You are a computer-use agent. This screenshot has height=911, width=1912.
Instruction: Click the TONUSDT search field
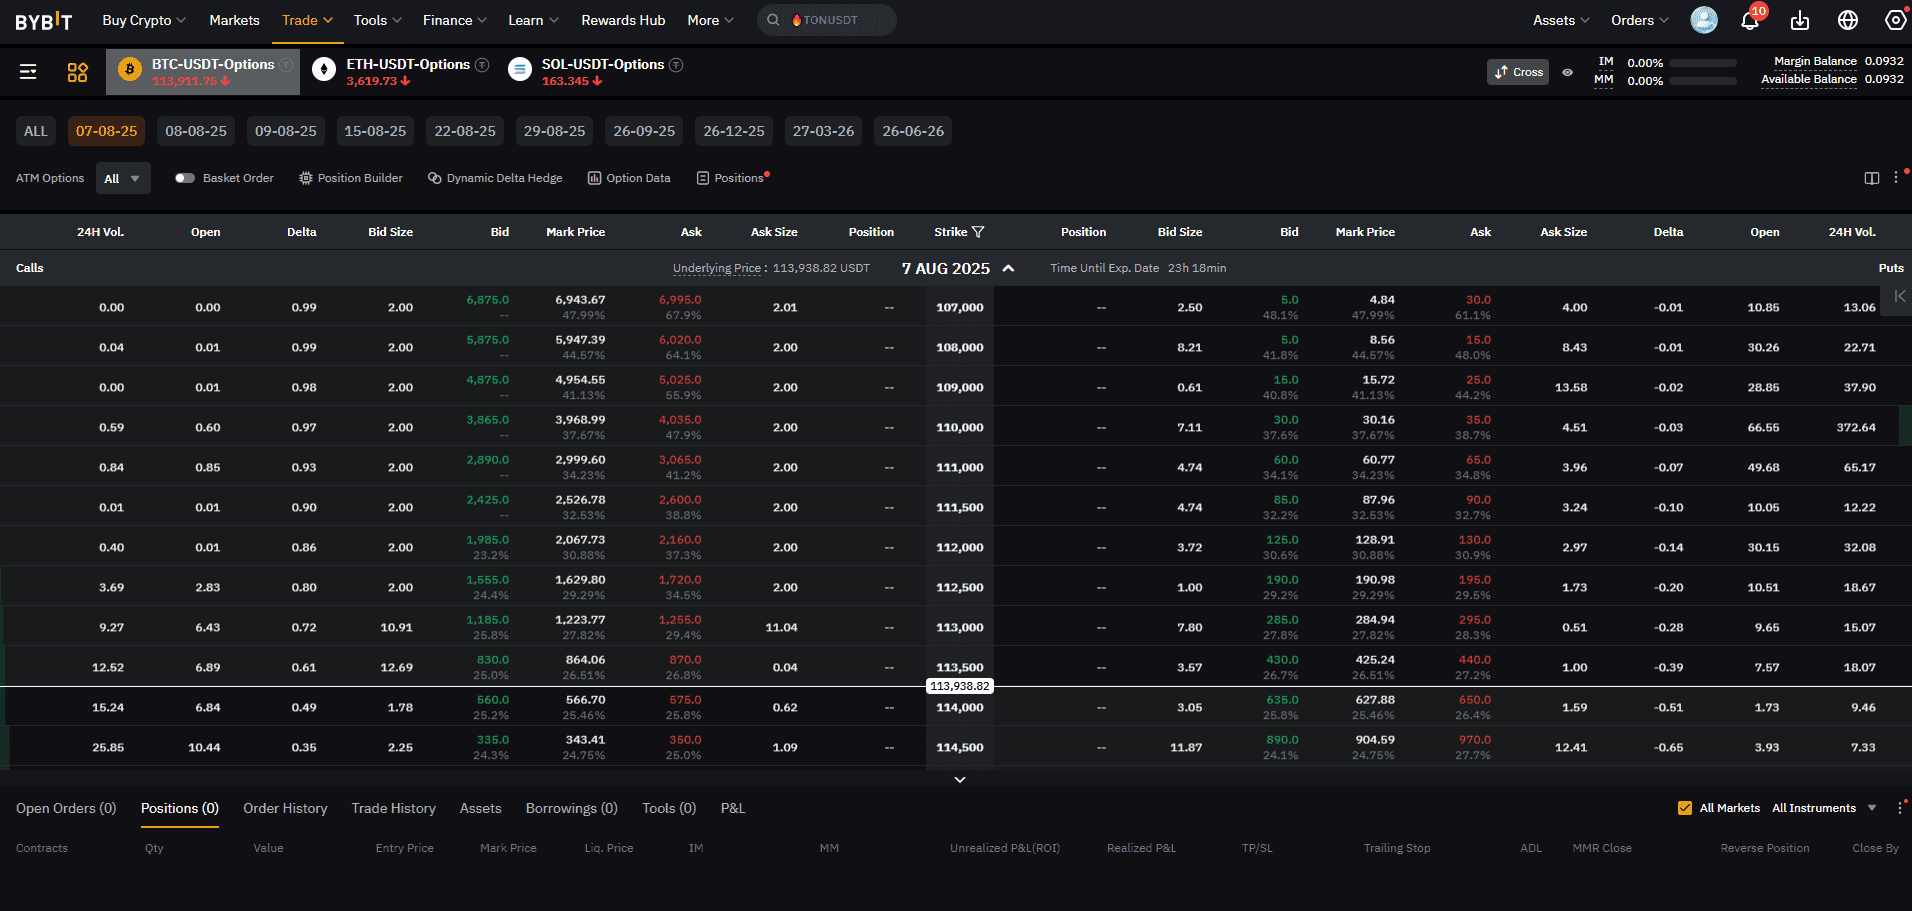pyautogui.click(x=827, y=20)
